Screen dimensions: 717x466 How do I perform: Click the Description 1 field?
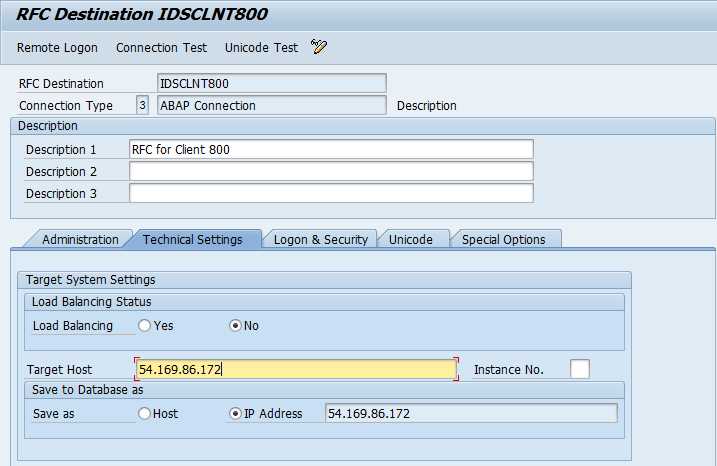click(x=331, y=150)
